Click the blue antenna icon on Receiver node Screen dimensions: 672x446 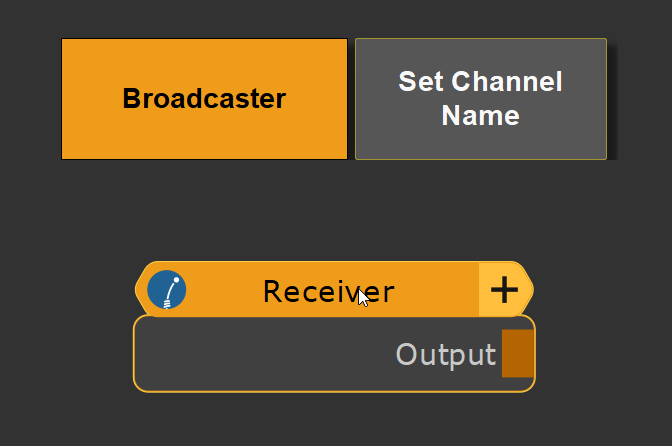pos(166,291)
